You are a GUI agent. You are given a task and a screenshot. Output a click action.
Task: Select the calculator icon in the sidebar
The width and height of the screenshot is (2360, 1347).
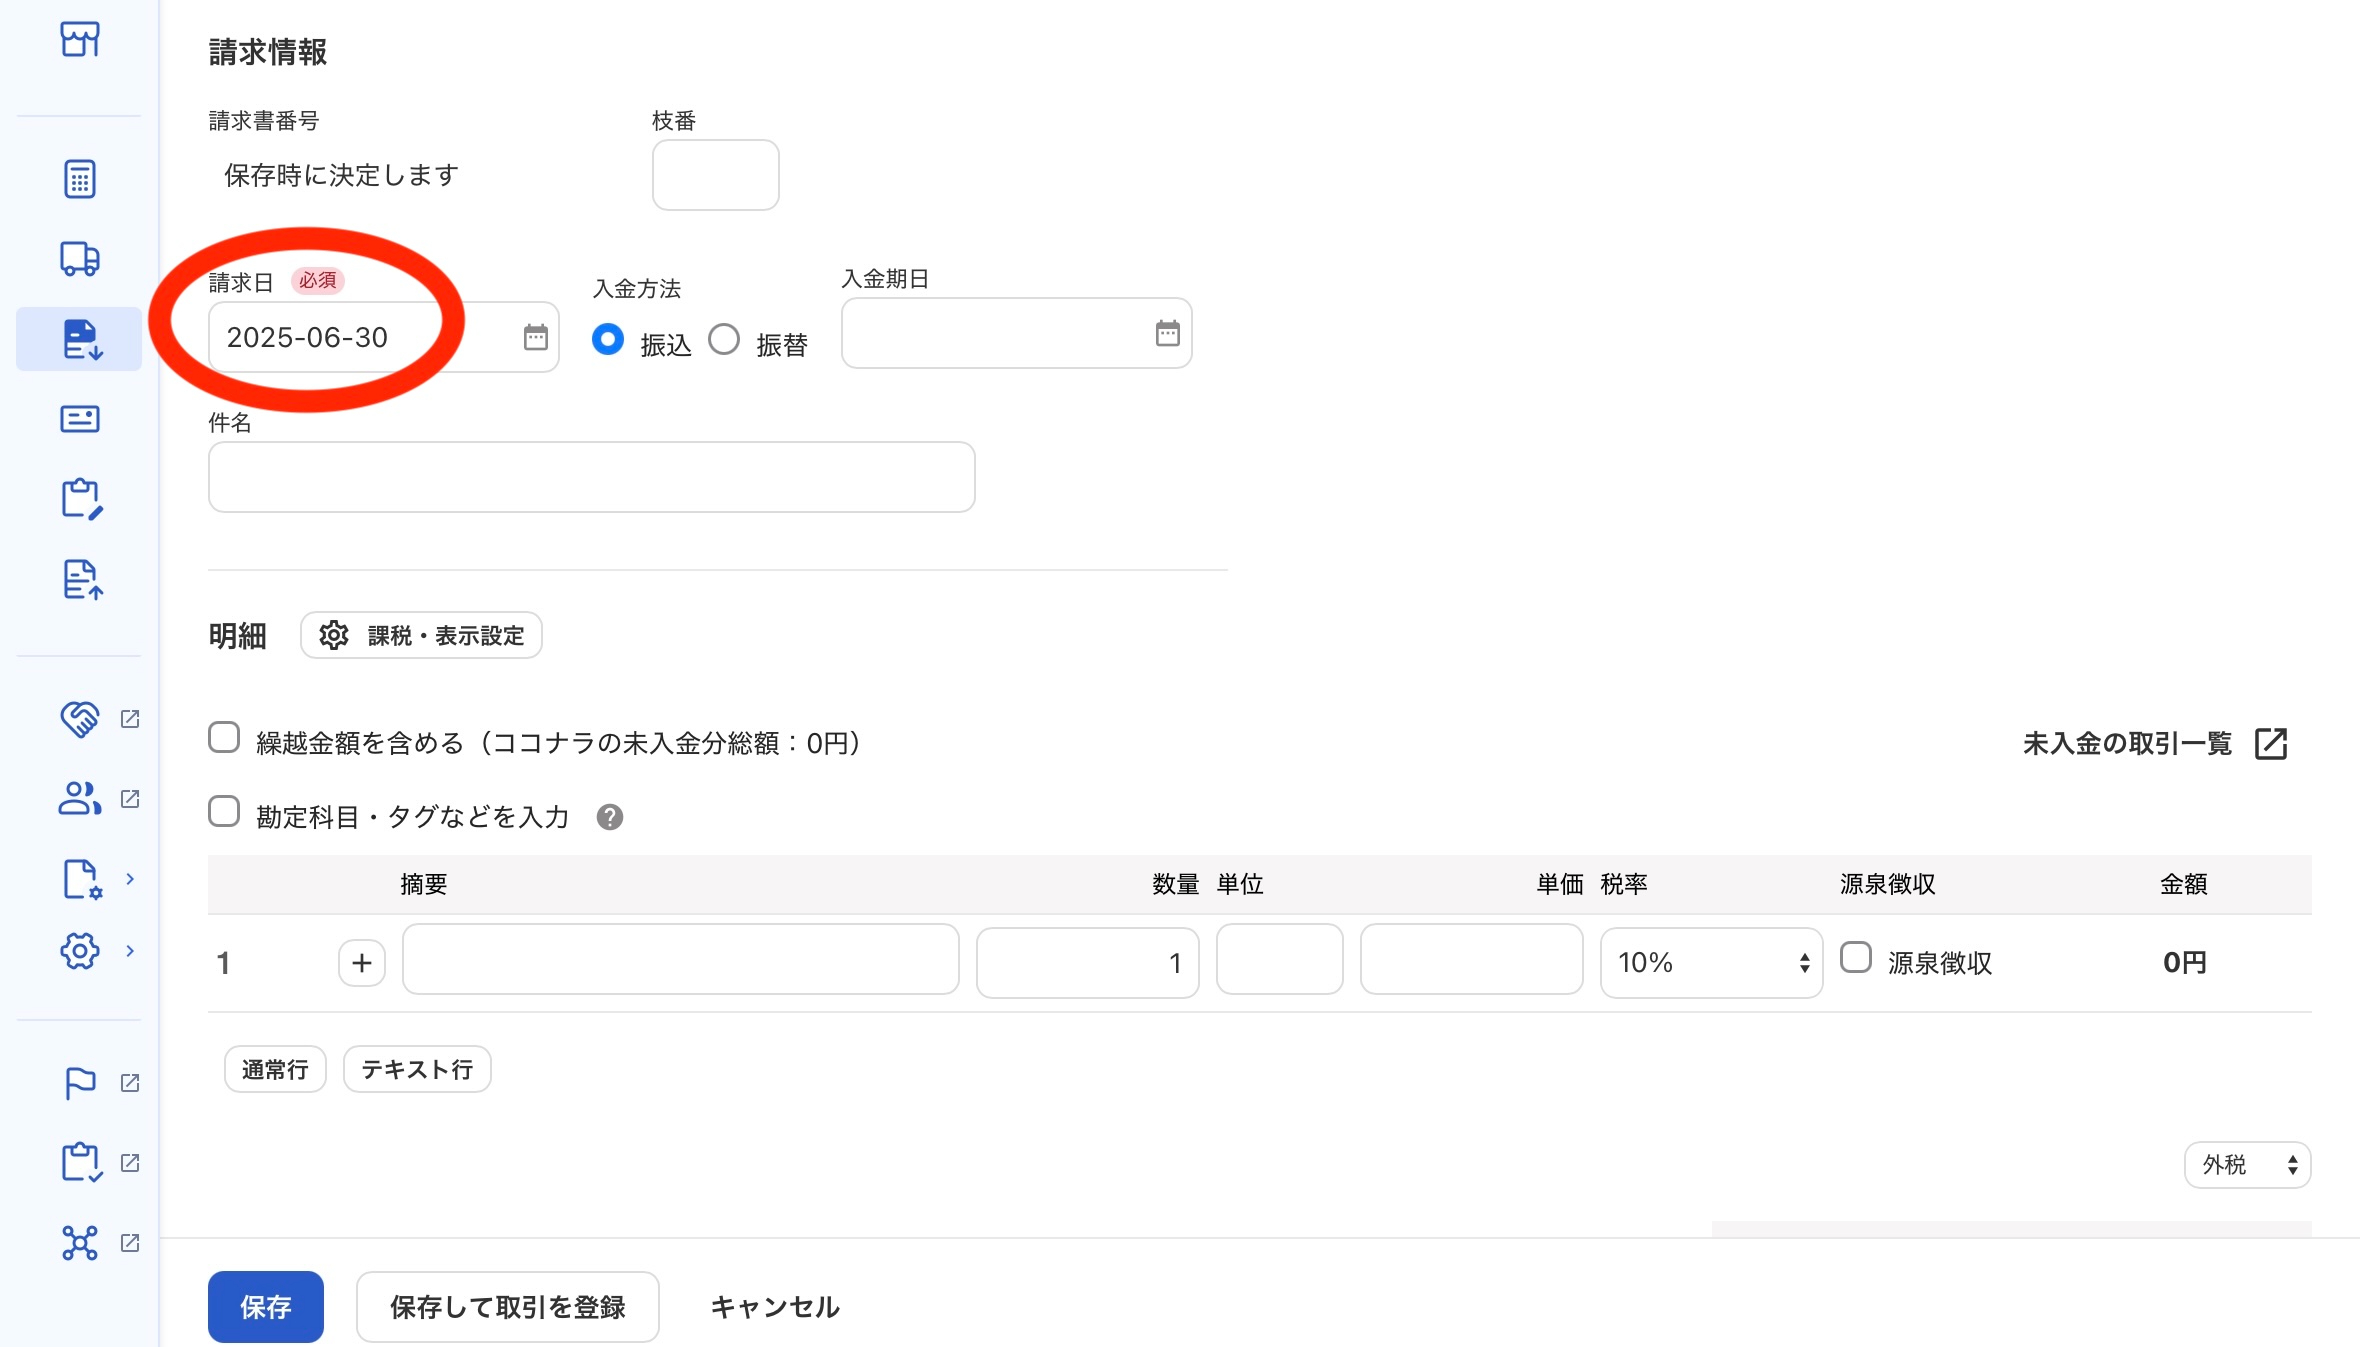coord(79,177)
